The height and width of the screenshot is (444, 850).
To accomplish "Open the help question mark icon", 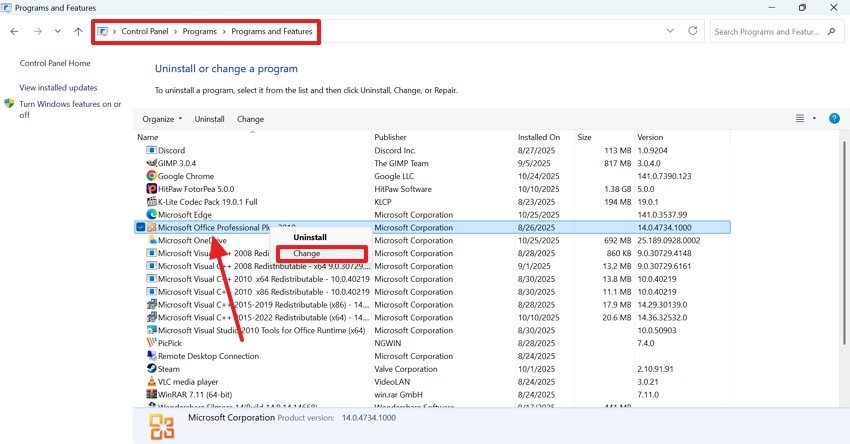I will 834,119.
